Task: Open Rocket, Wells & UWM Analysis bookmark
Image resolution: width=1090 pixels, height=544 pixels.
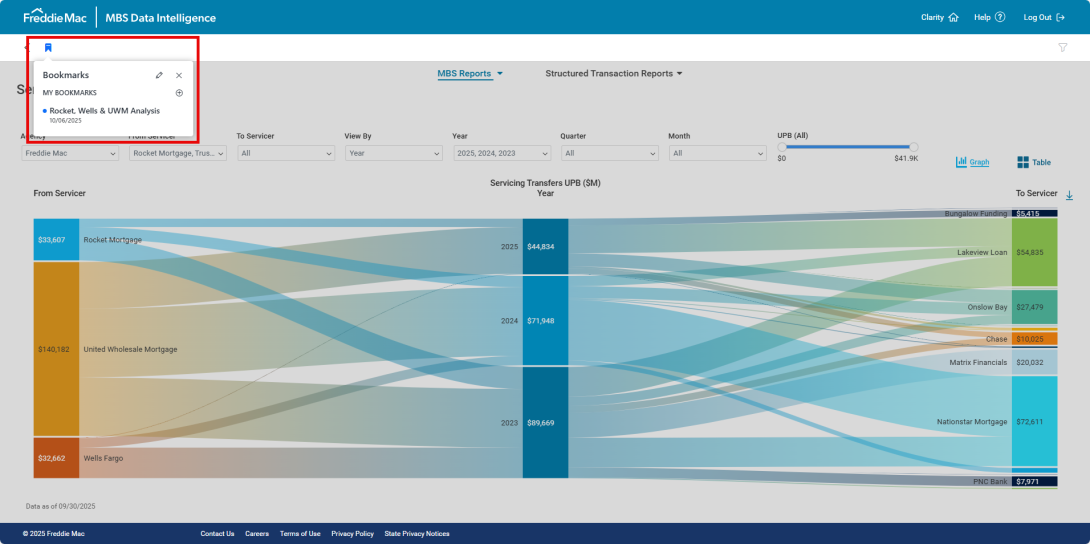Action: click(x=104, y=111)
